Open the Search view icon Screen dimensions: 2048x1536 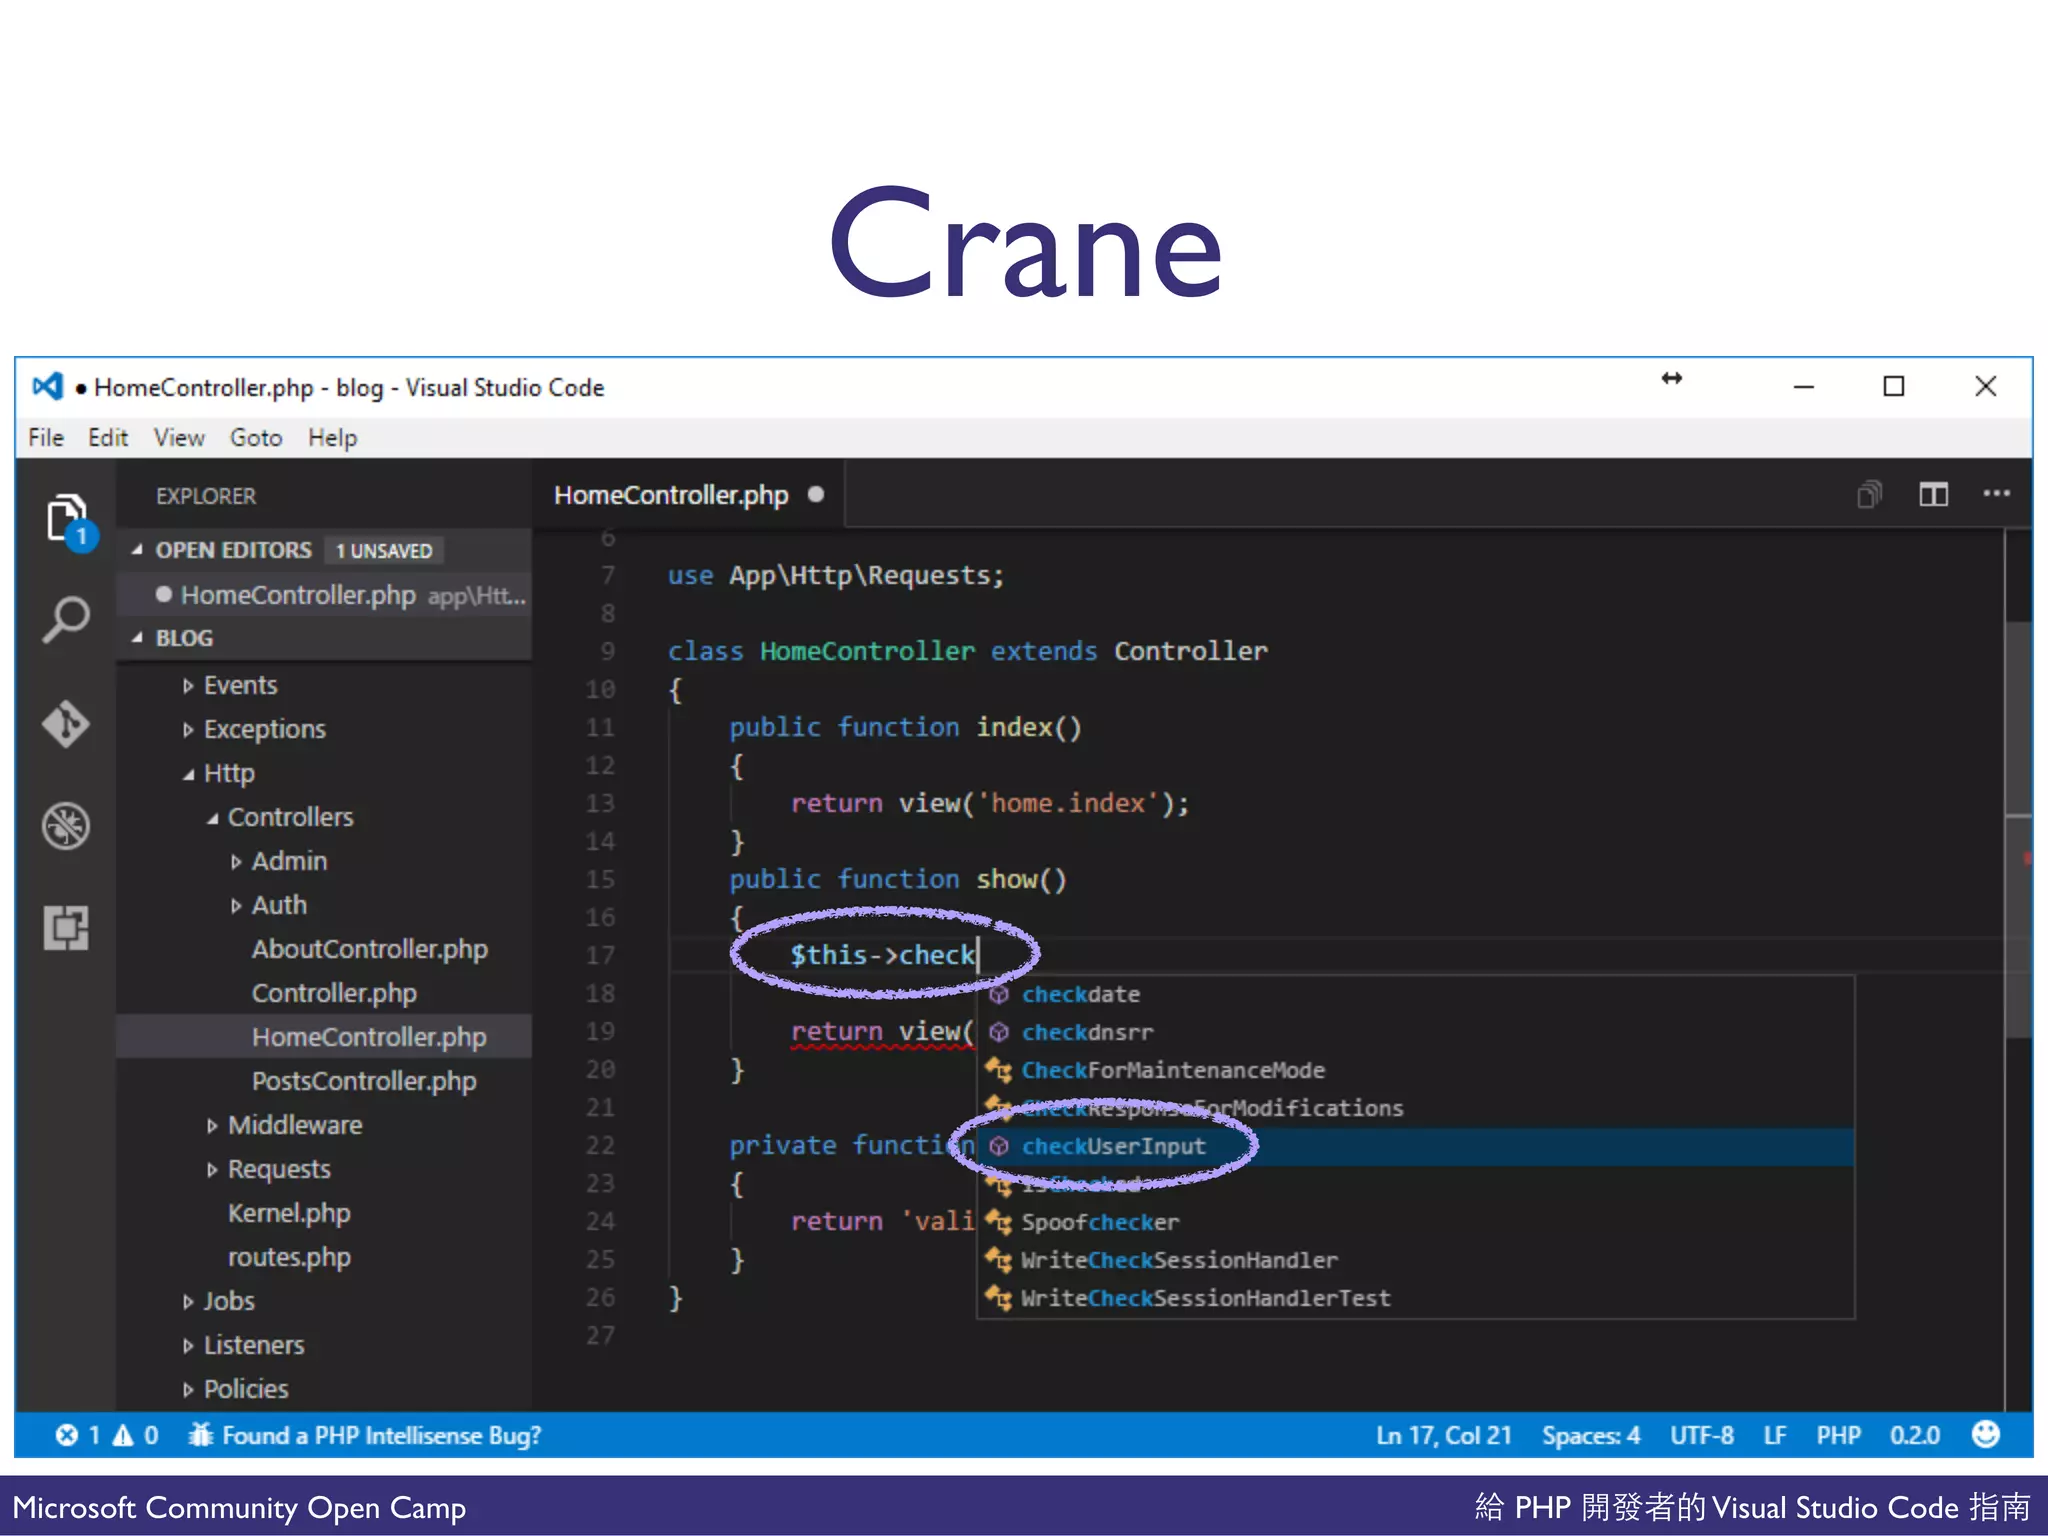tap(67, 619)
